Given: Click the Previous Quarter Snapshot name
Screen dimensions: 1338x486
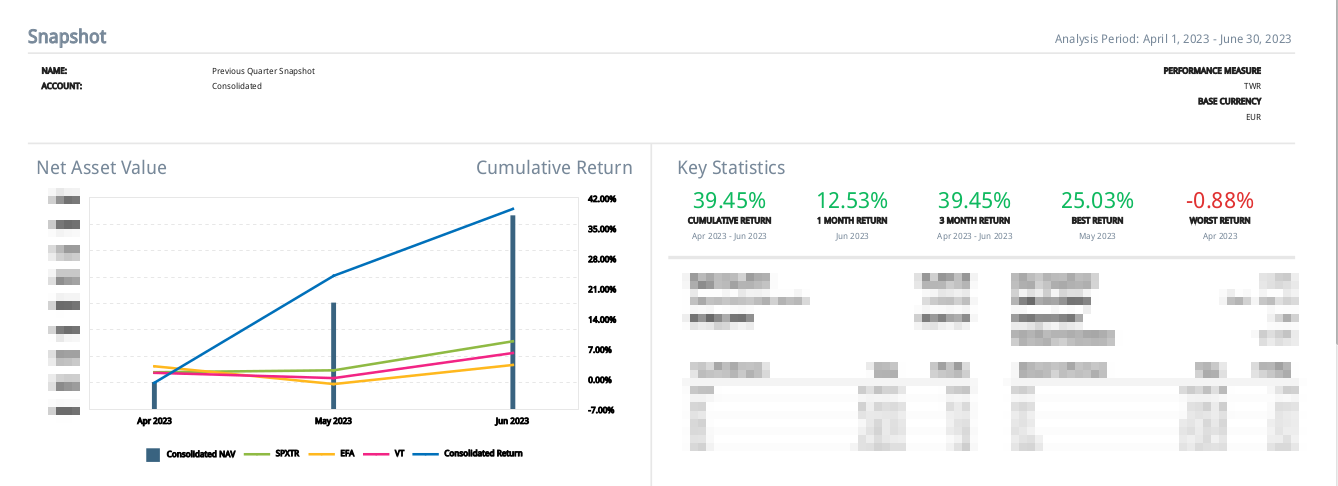Looking at the screenshot, I should [263, 71].
